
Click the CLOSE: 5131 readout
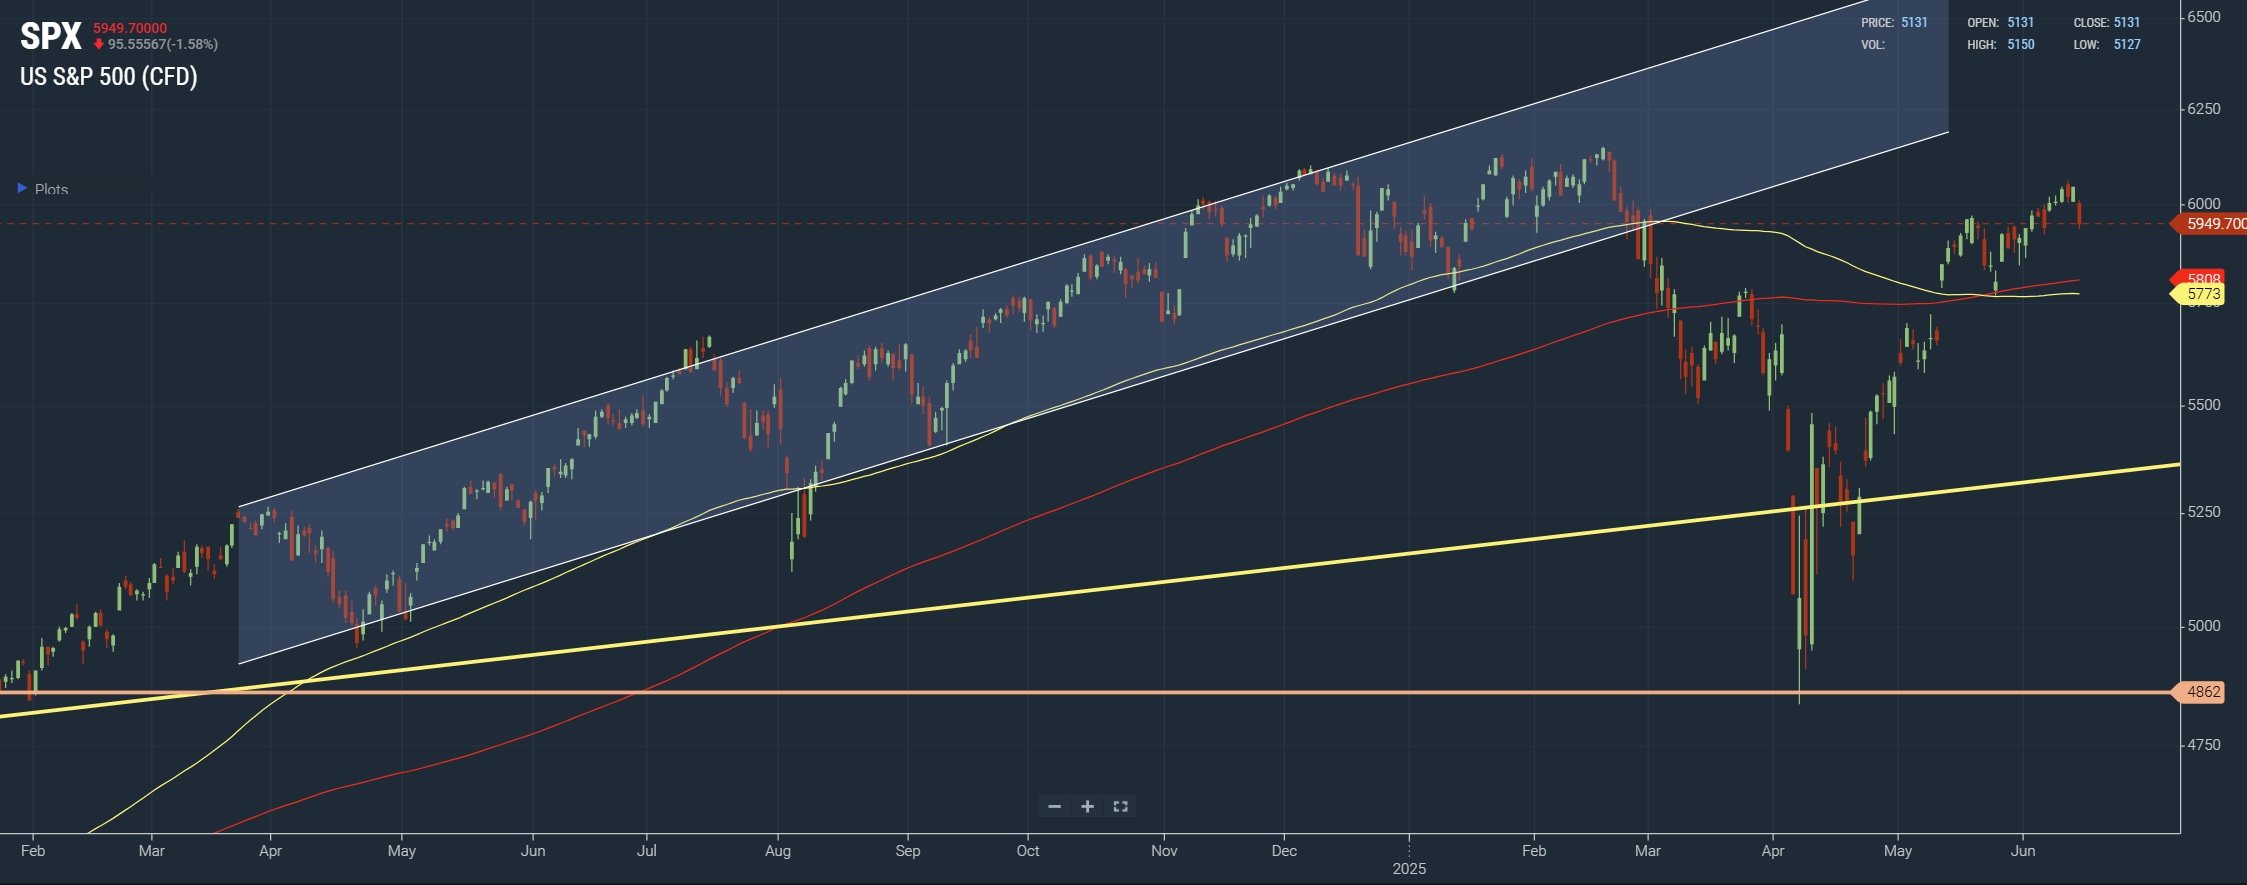tap(2107, 22)
